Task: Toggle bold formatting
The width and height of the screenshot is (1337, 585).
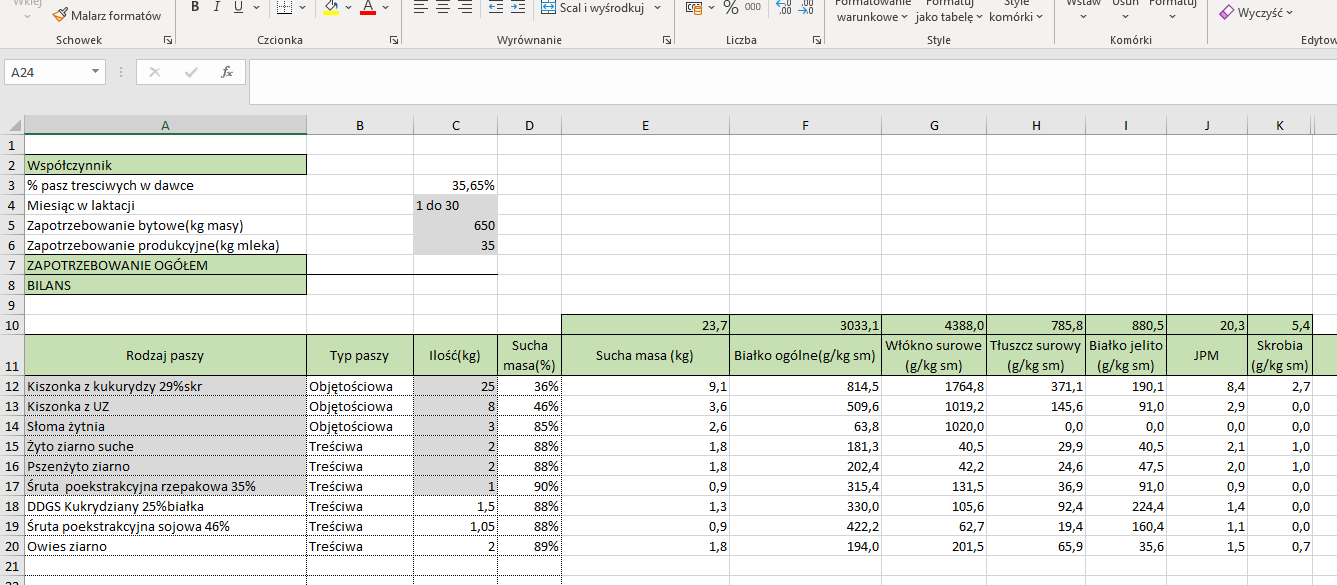Action: pos(194,7)
